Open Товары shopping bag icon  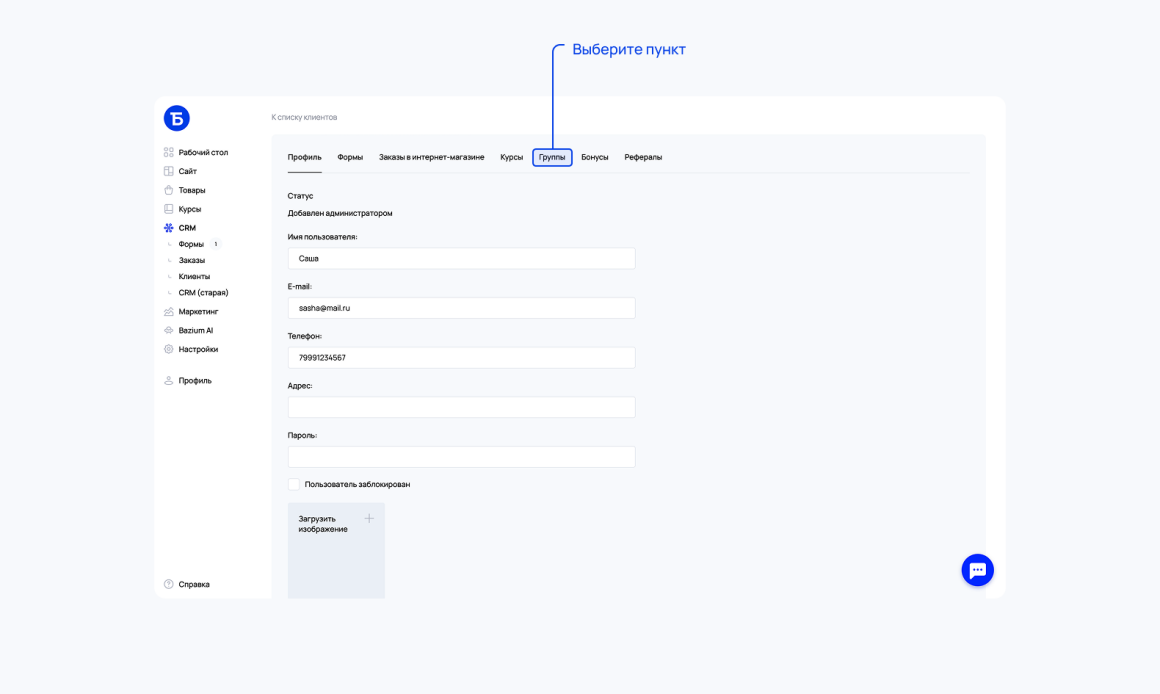tap(169, 190)
